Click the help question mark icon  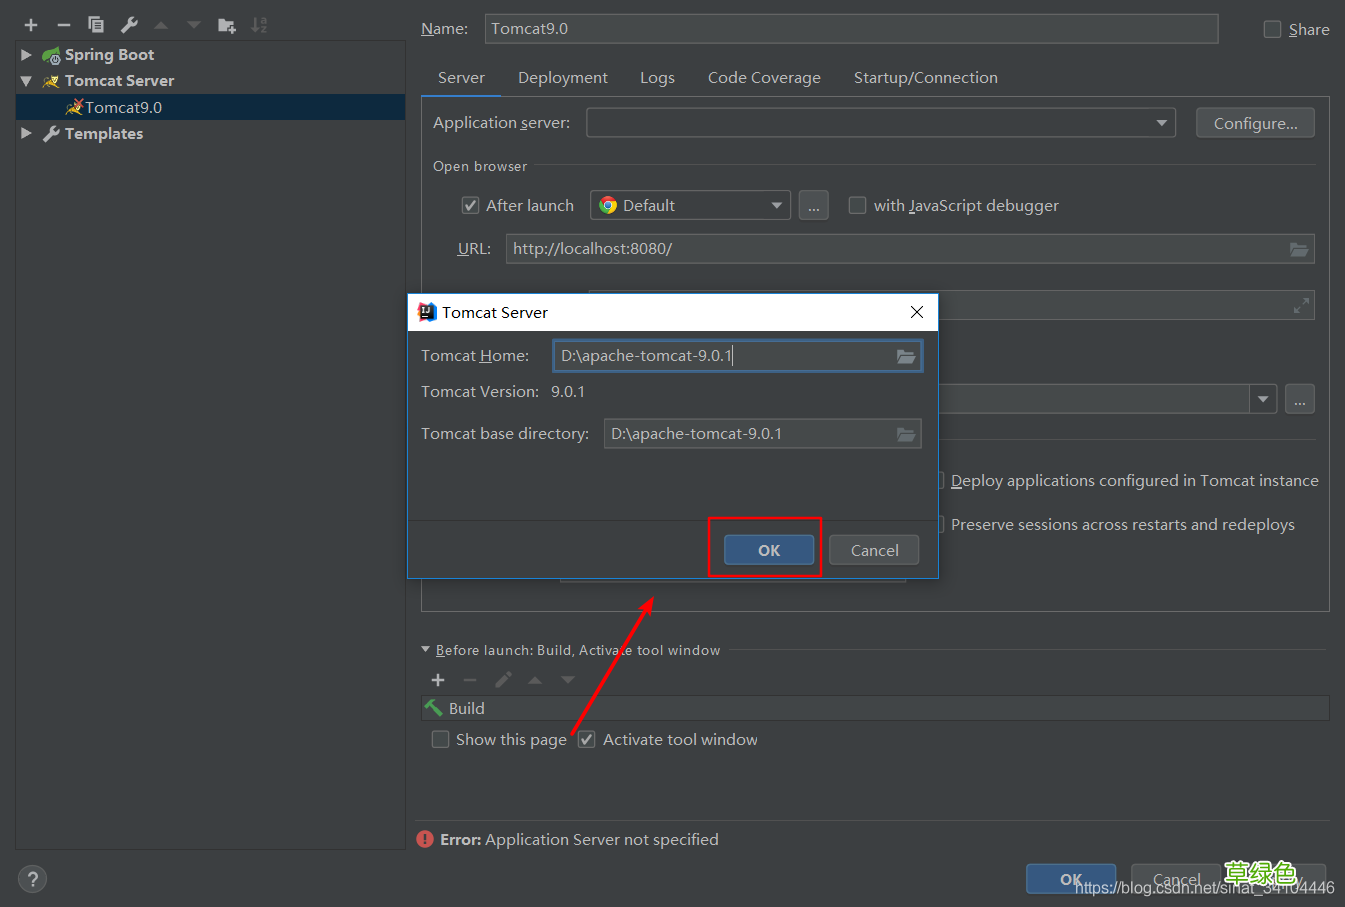32,879
